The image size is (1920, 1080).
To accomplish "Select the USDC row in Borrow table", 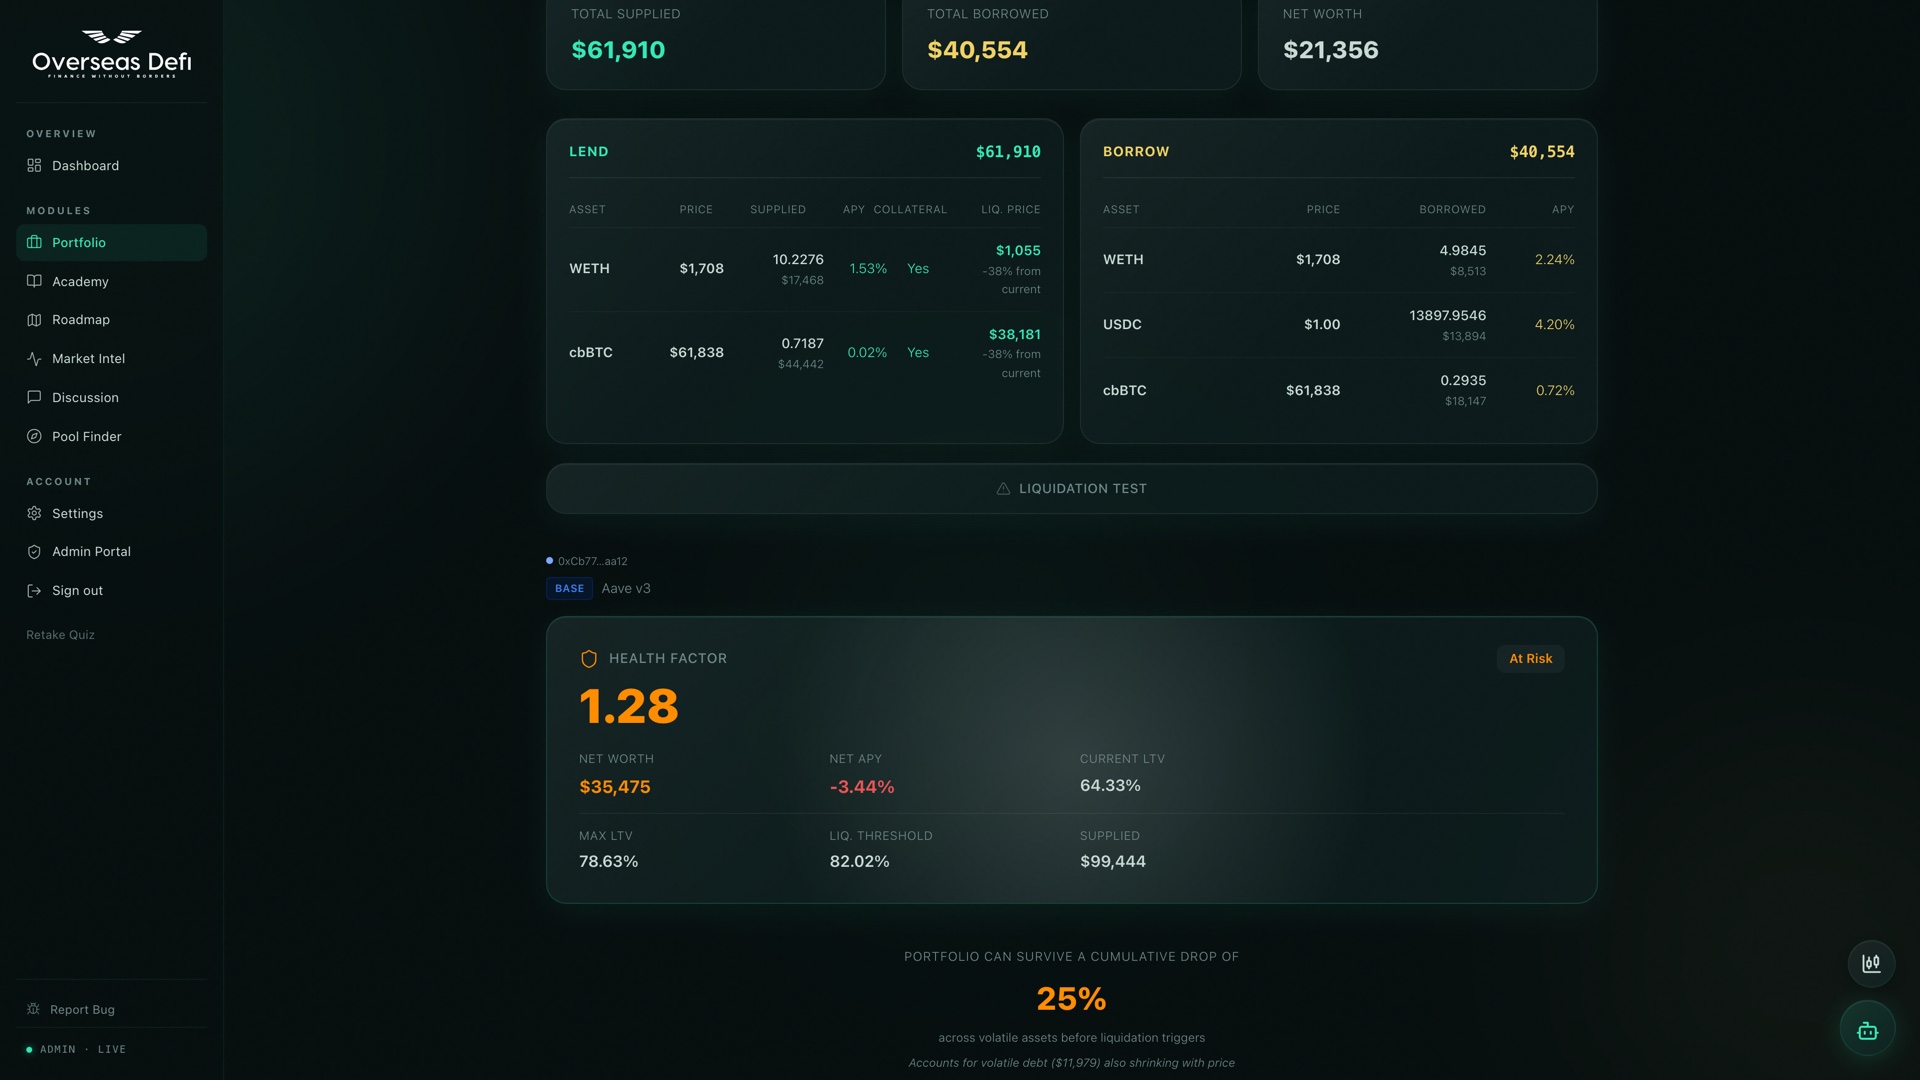I will pos(1338,325).
